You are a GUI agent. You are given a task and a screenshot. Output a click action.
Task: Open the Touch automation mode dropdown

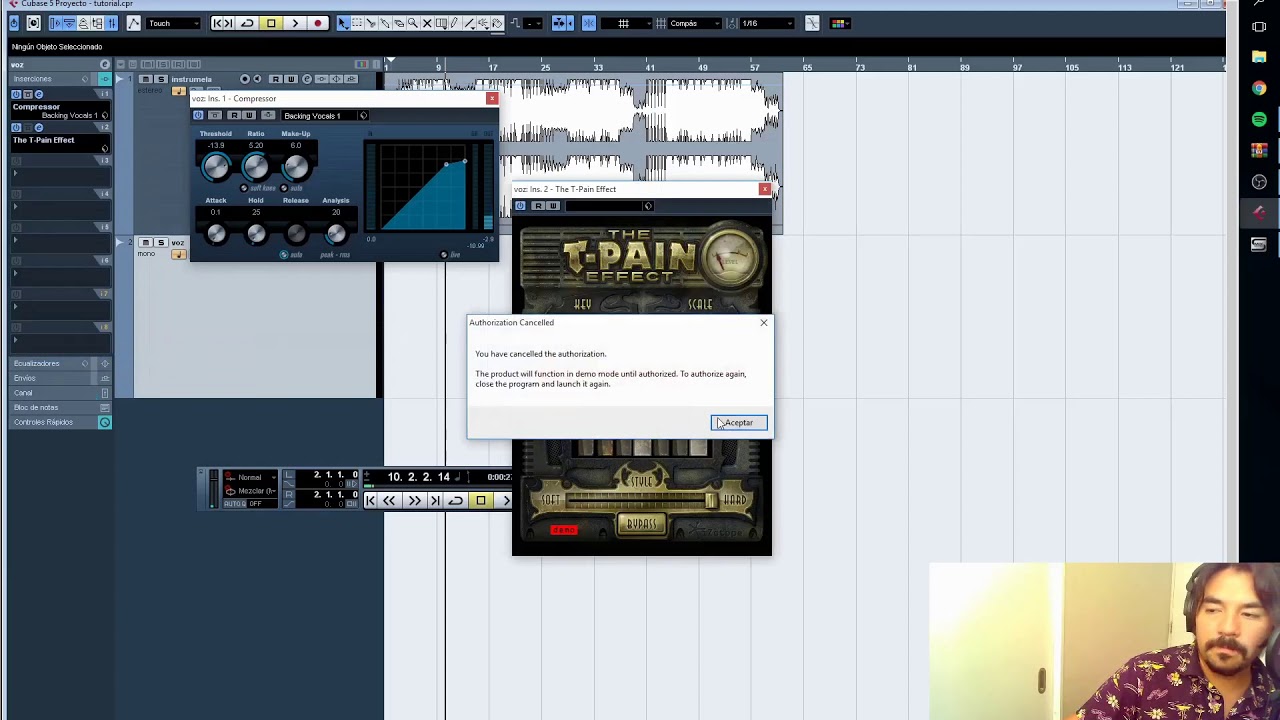coord(173,23)
